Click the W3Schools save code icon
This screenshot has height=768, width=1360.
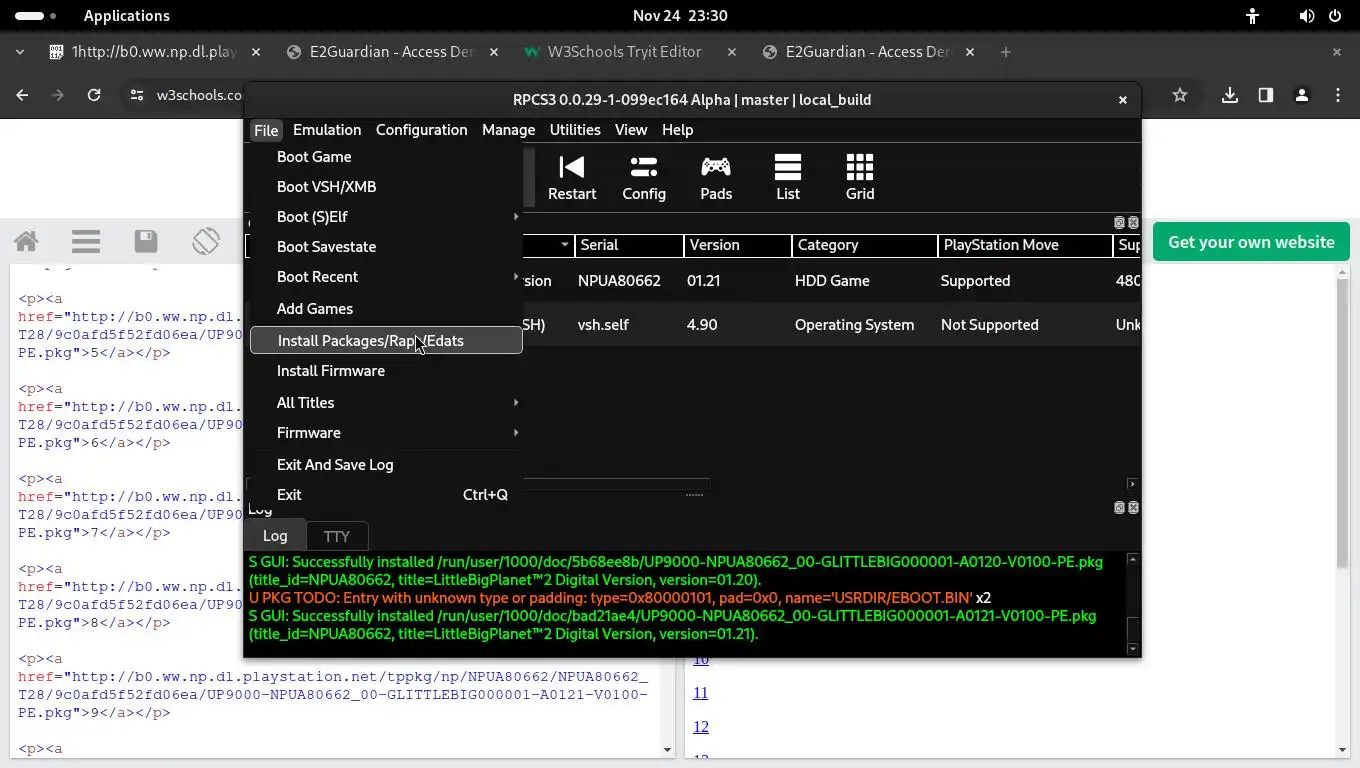146,241
